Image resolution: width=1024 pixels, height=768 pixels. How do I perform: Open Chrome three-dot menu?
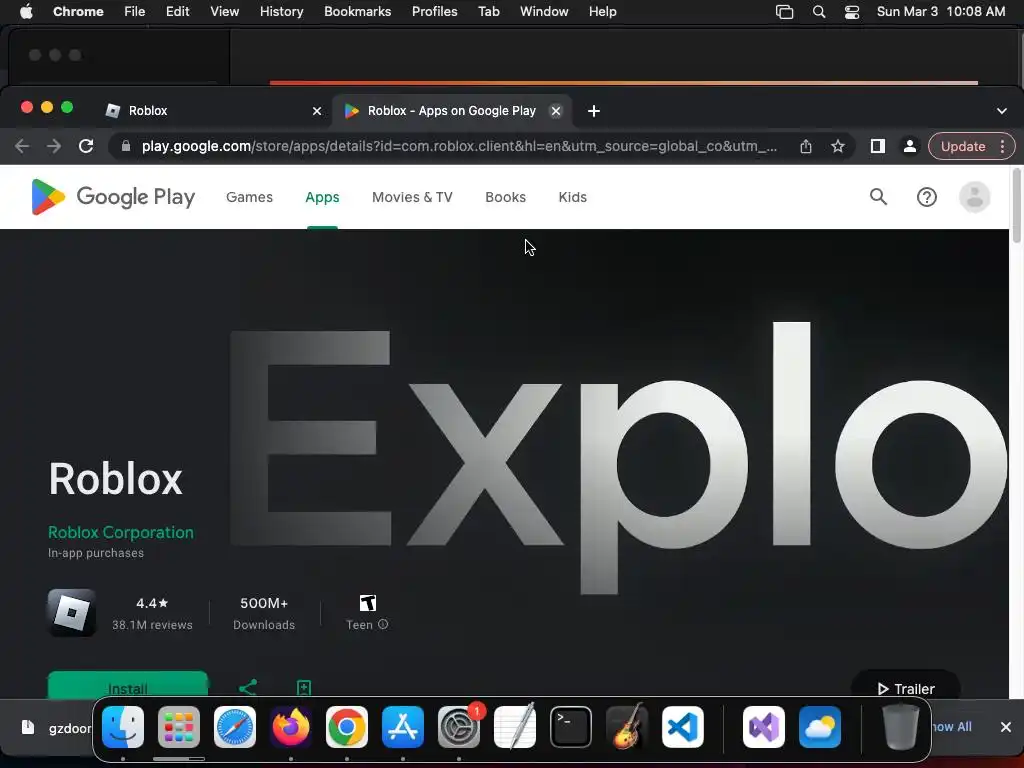(x=1002, y=146)
